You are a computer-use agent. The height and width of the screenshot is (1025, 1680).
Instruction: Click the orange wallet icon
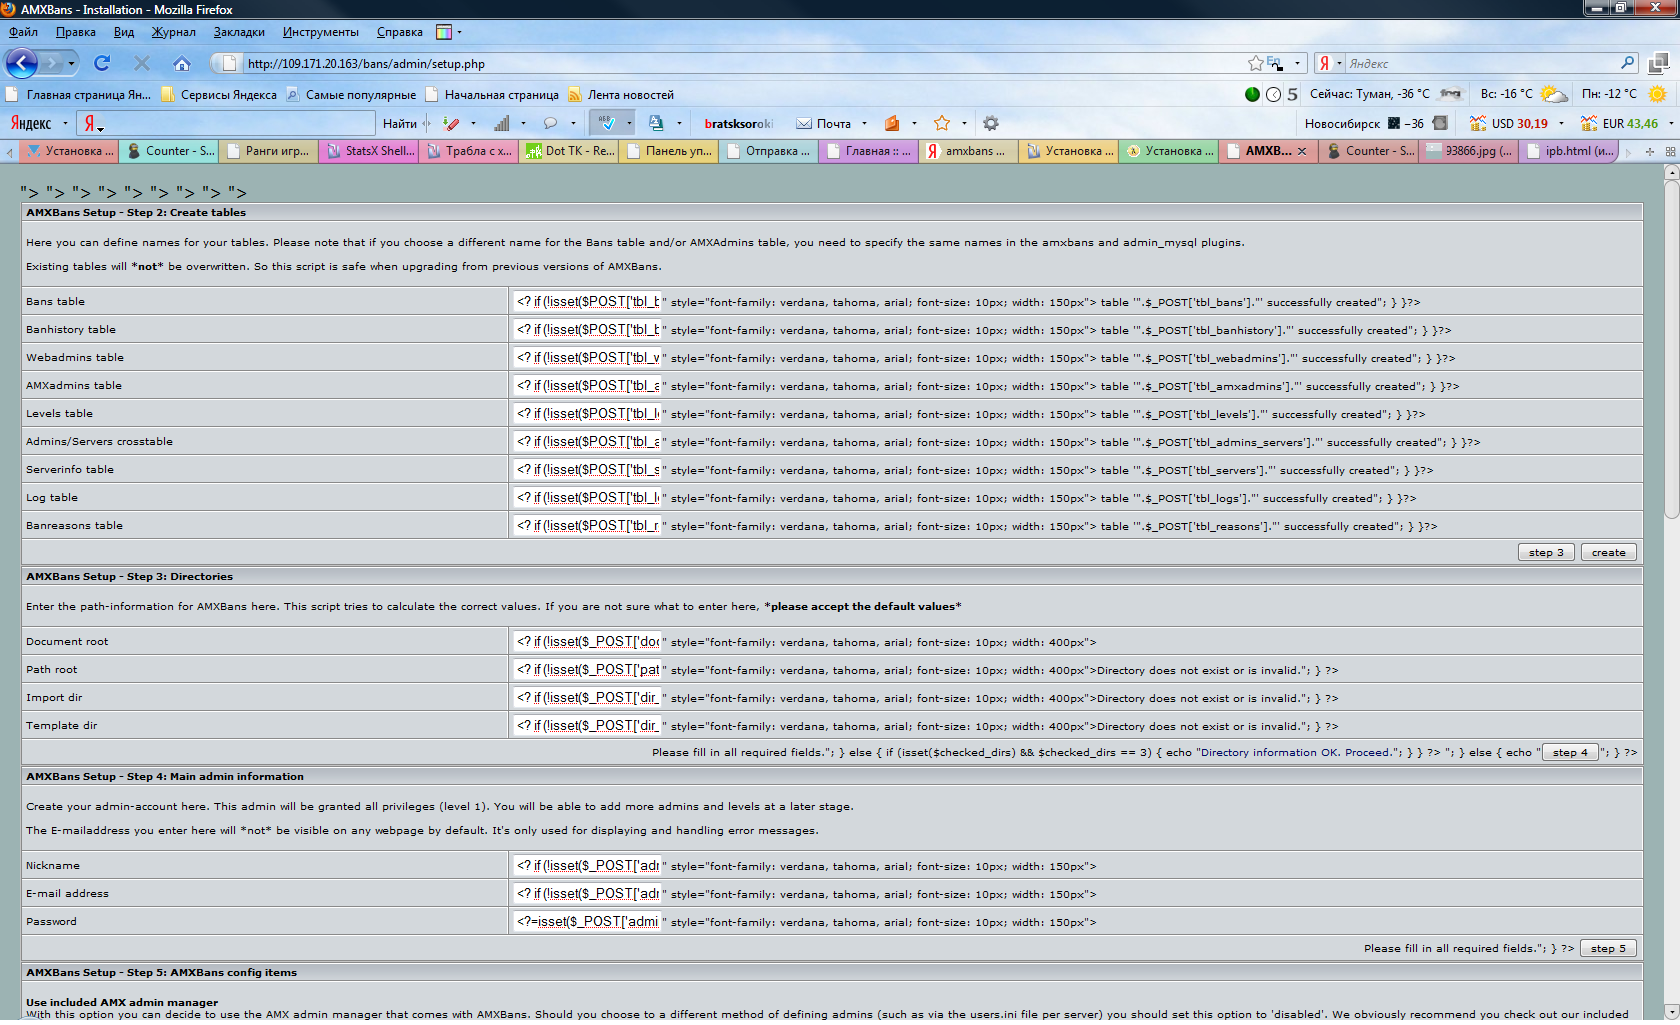892,123
